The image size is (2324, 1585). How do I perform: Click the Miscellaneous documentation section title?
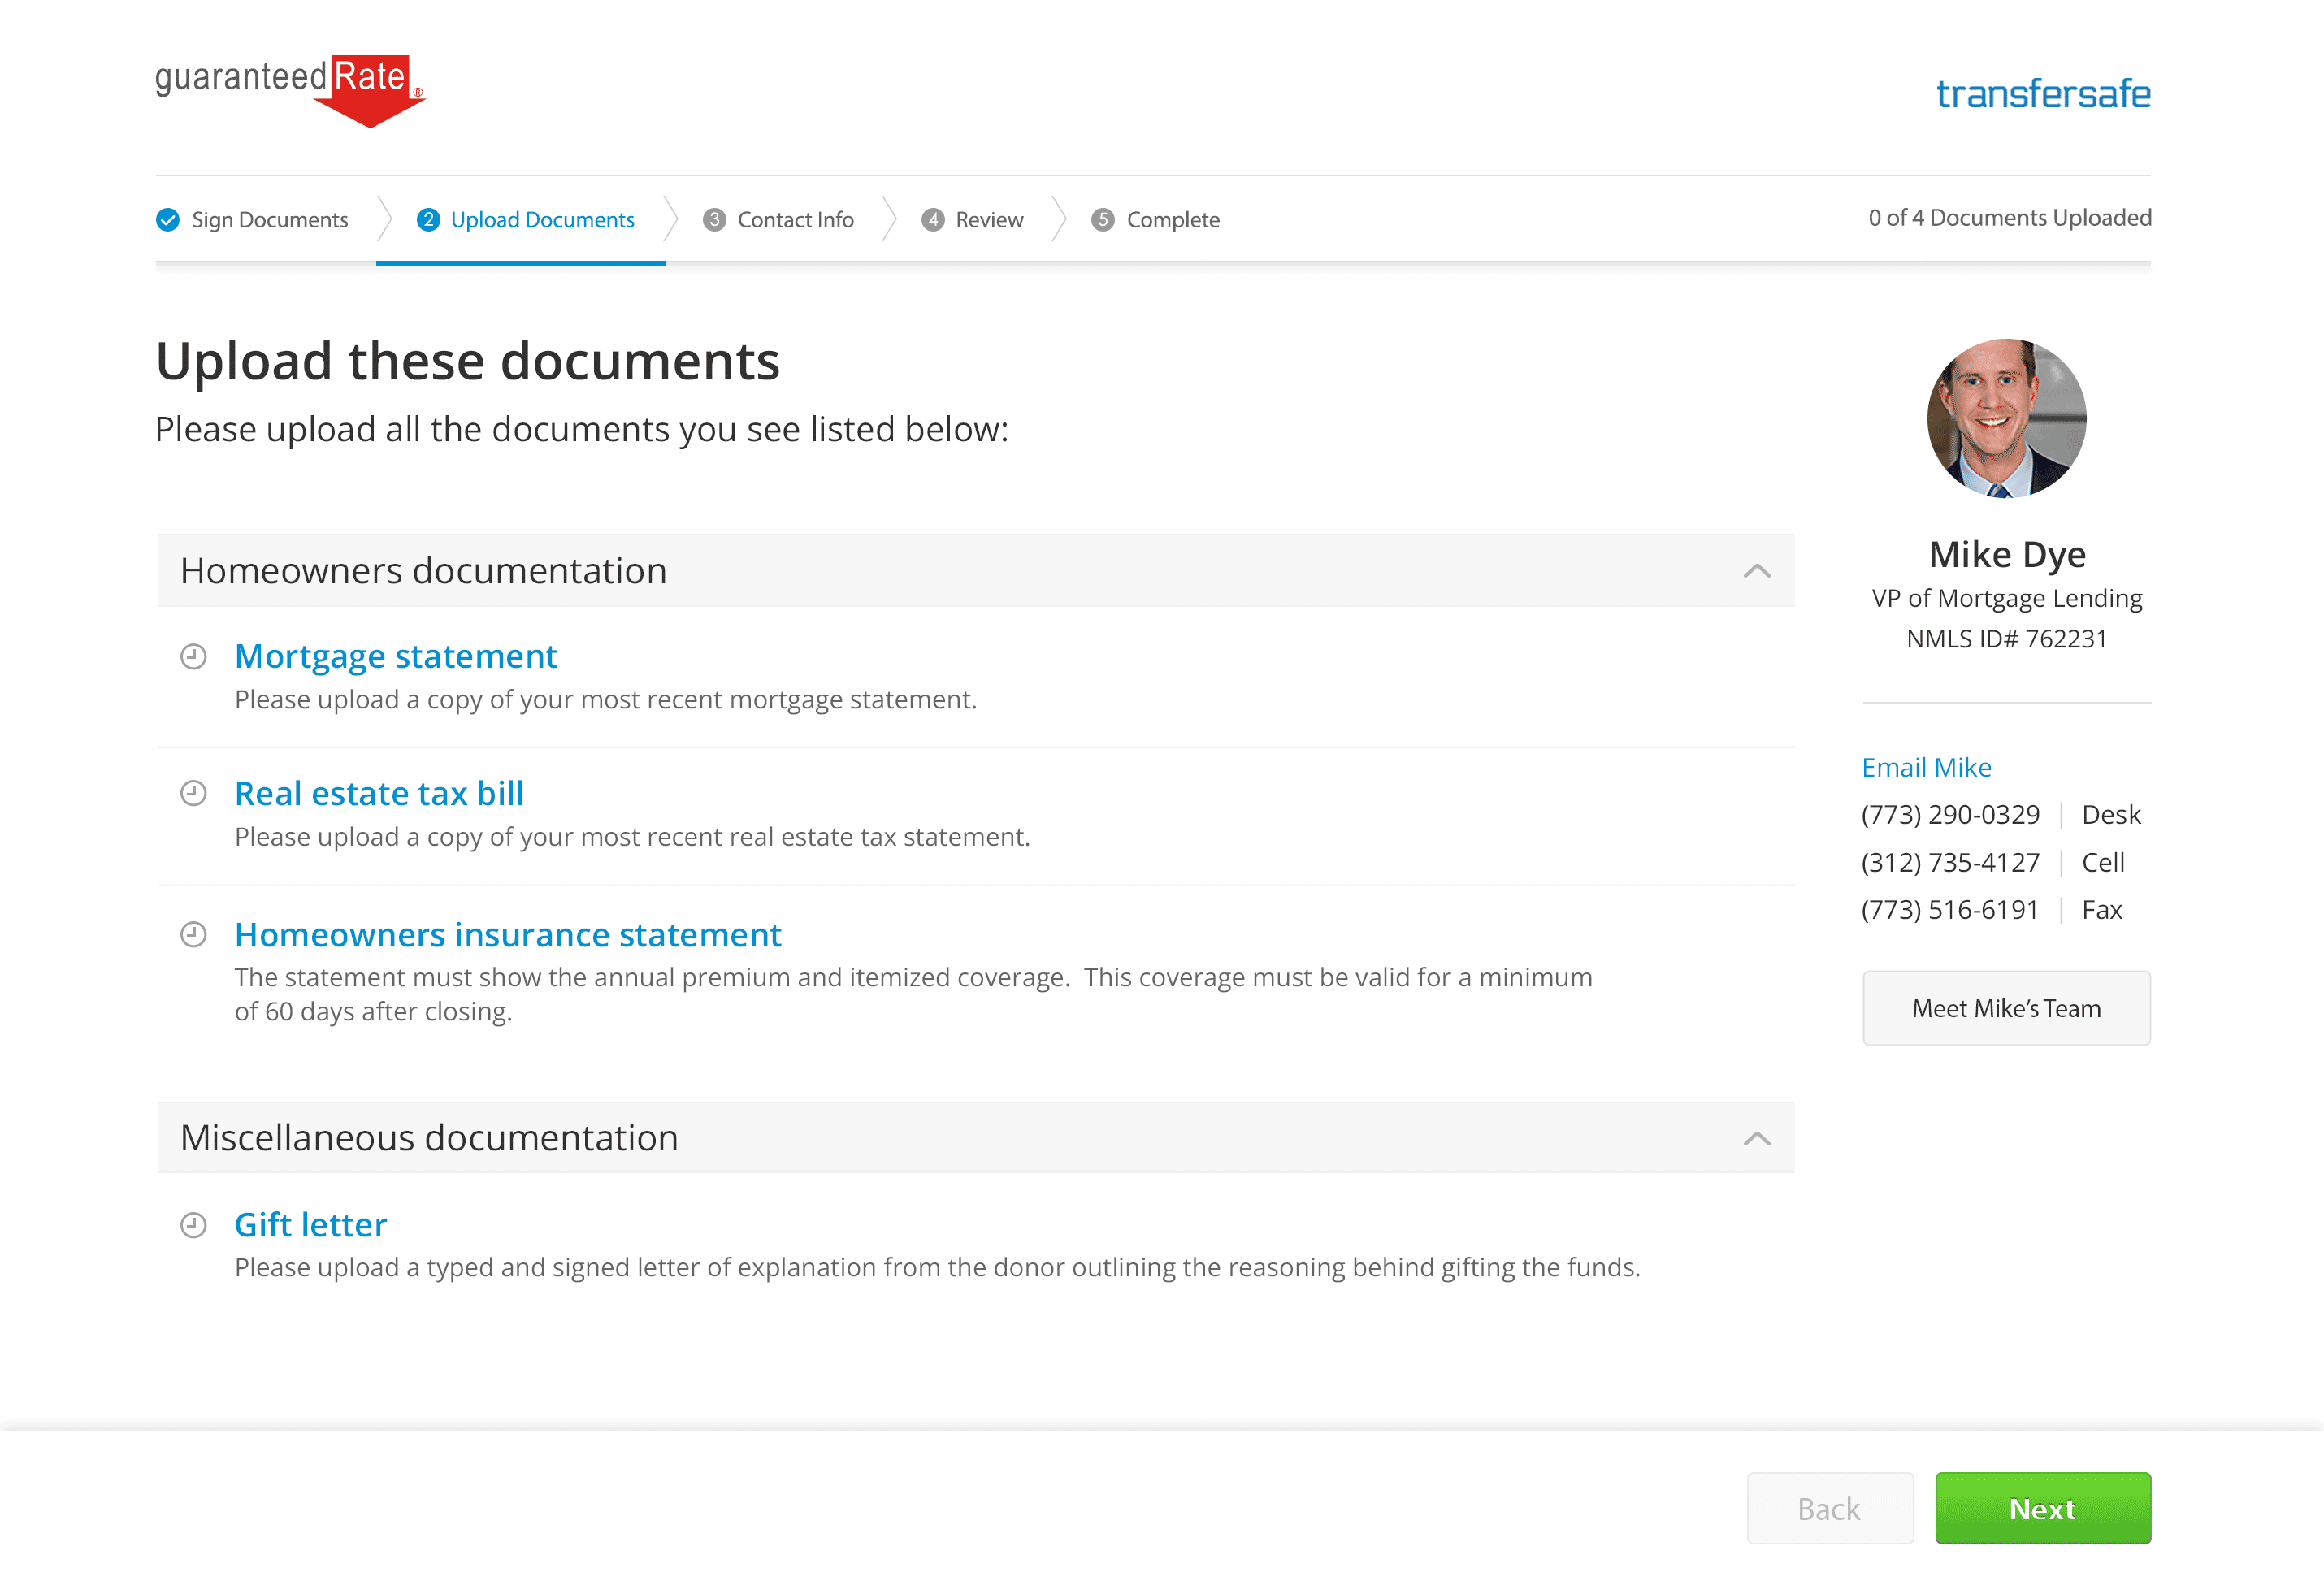pos(429,1138)
